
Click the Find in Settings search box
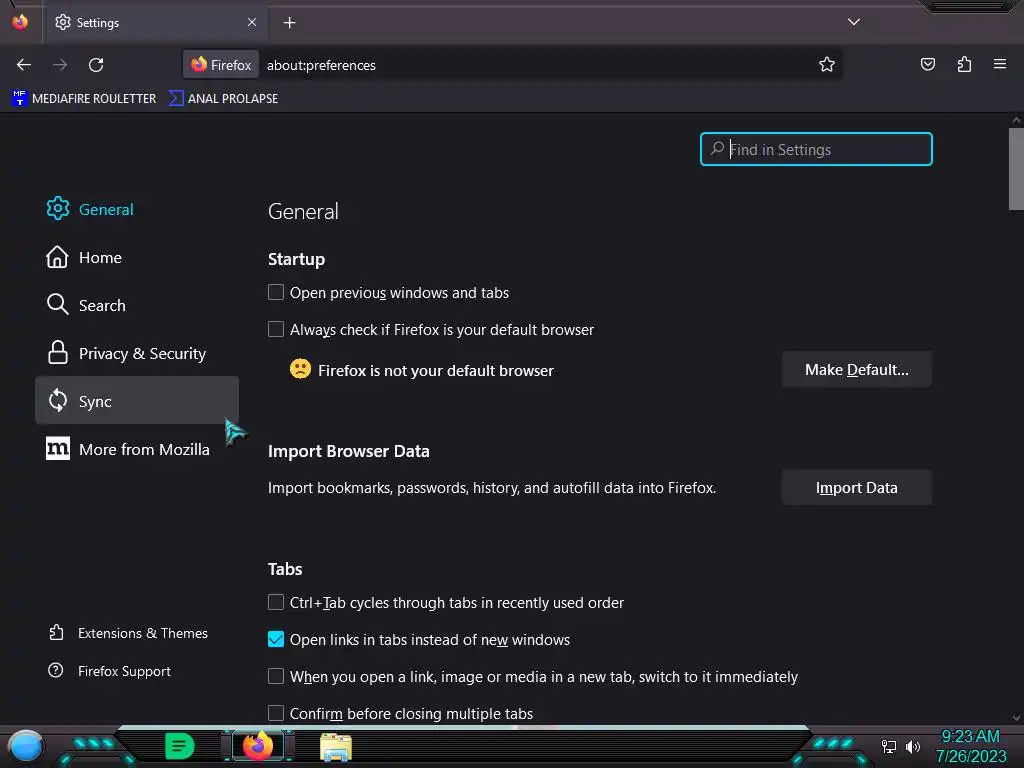[816, 149]
